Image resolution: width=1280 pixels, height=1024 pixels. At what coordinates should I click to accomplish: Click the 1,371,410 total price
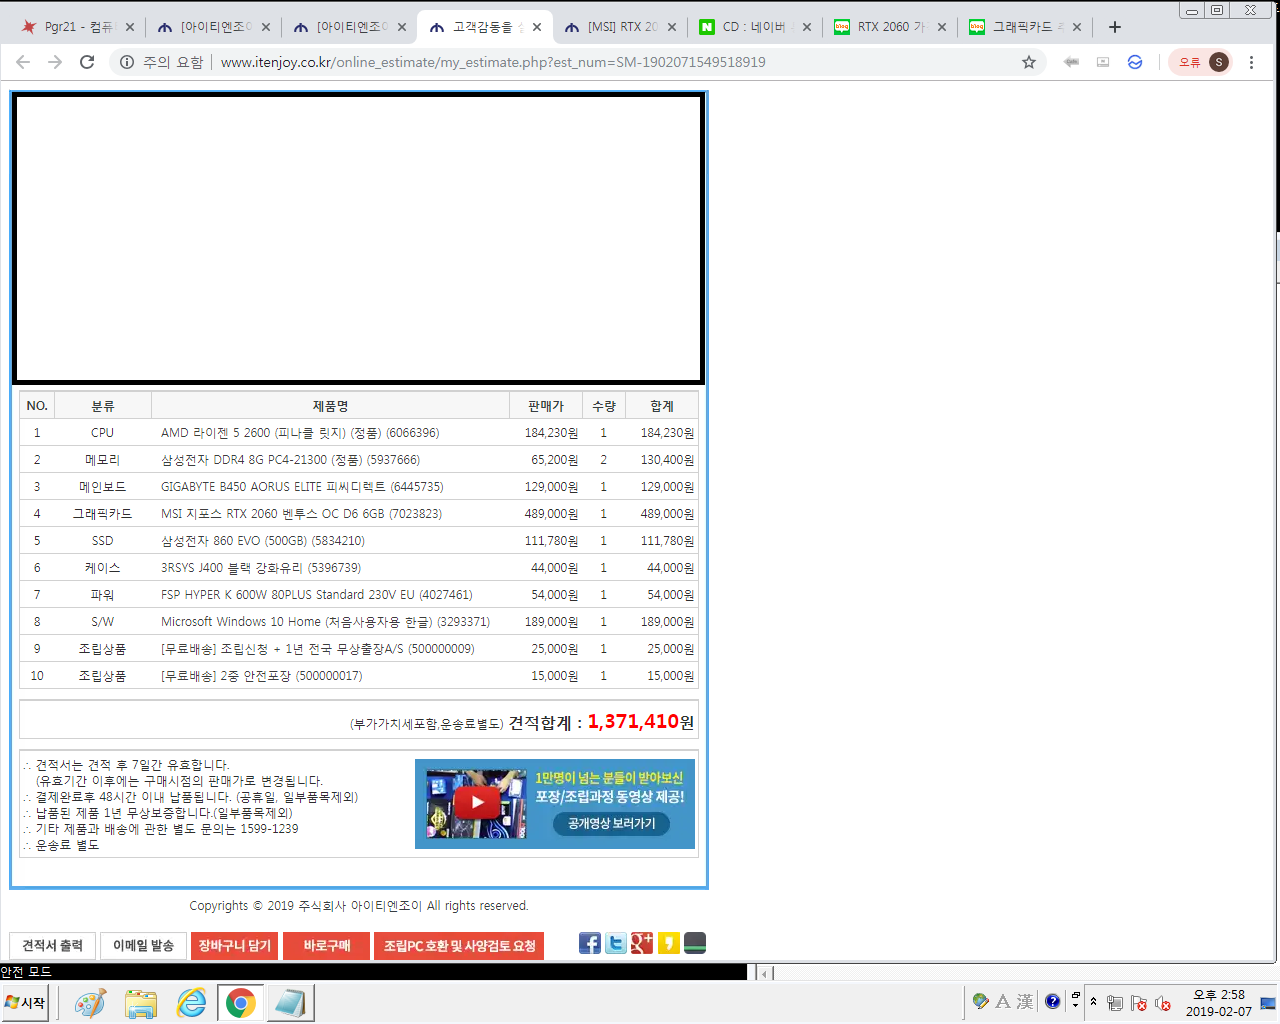[633, 721]
